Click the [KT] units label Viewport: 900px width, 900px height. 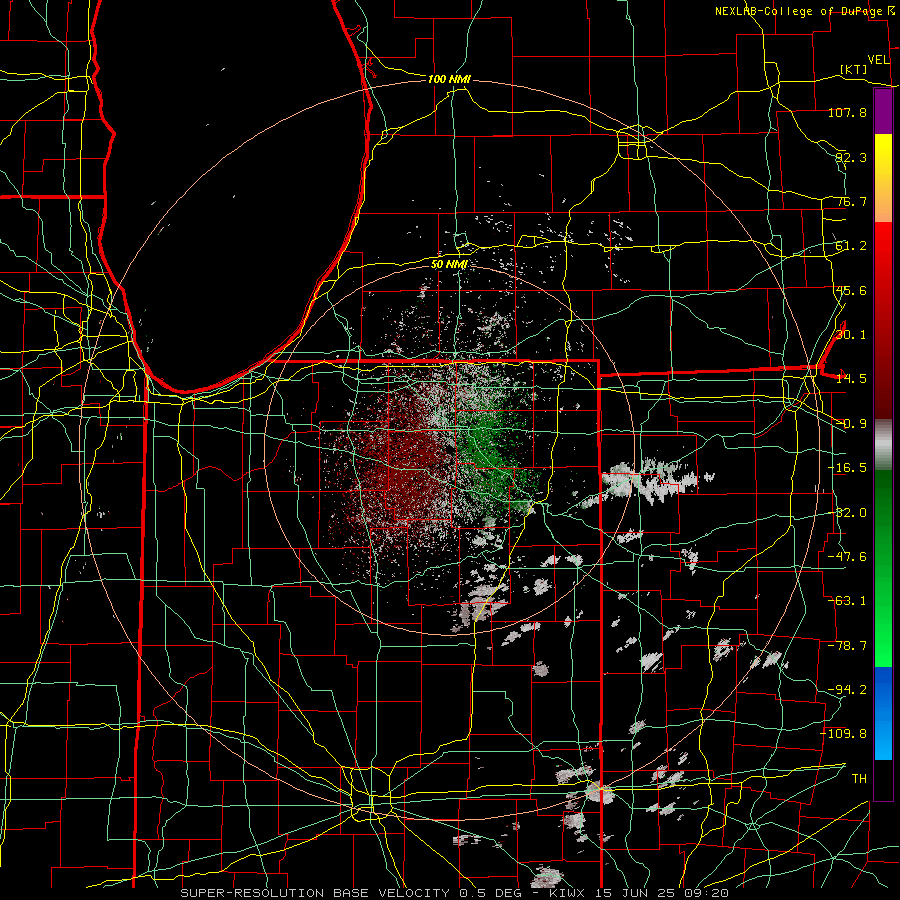pyautogui.click(x=854, y=69)
